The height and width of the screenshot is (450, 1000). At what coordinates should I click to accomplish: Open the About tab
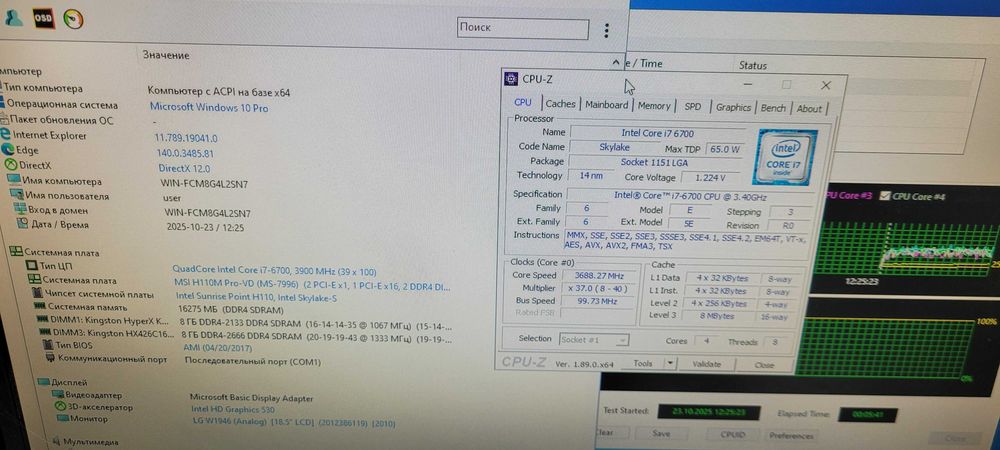pos(809,108)
